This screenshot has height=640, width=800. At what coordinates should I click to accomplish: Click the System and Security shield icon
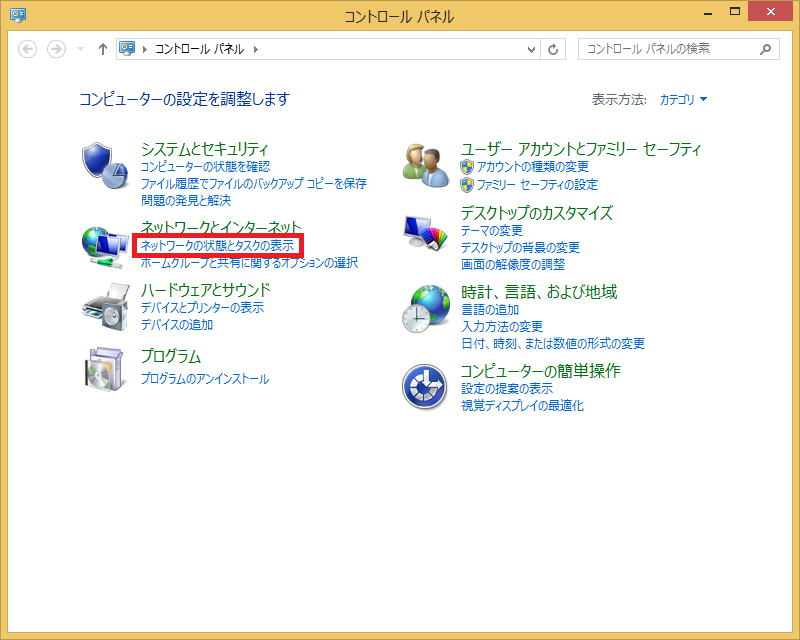tap(105, 165)
